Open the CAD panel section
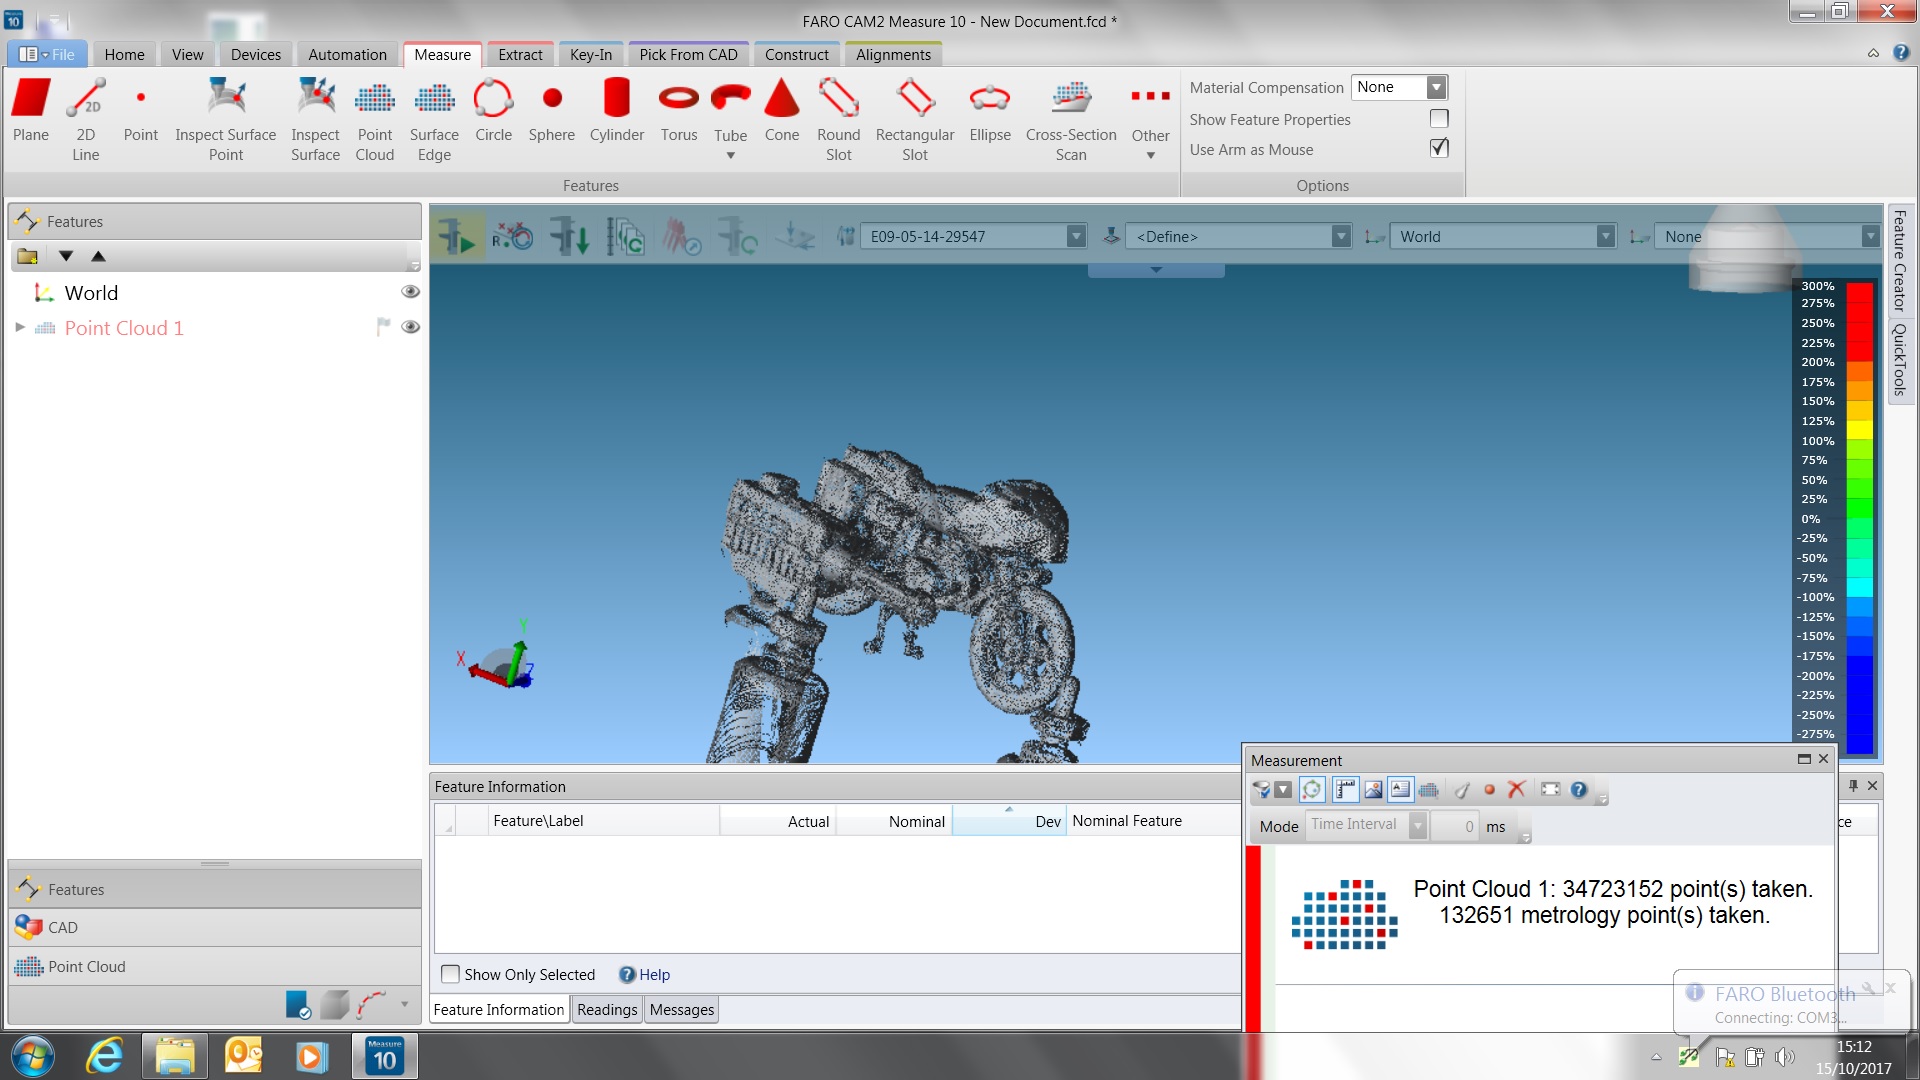This screenshot has width=1920, height=1080. [x=215, y=927]
